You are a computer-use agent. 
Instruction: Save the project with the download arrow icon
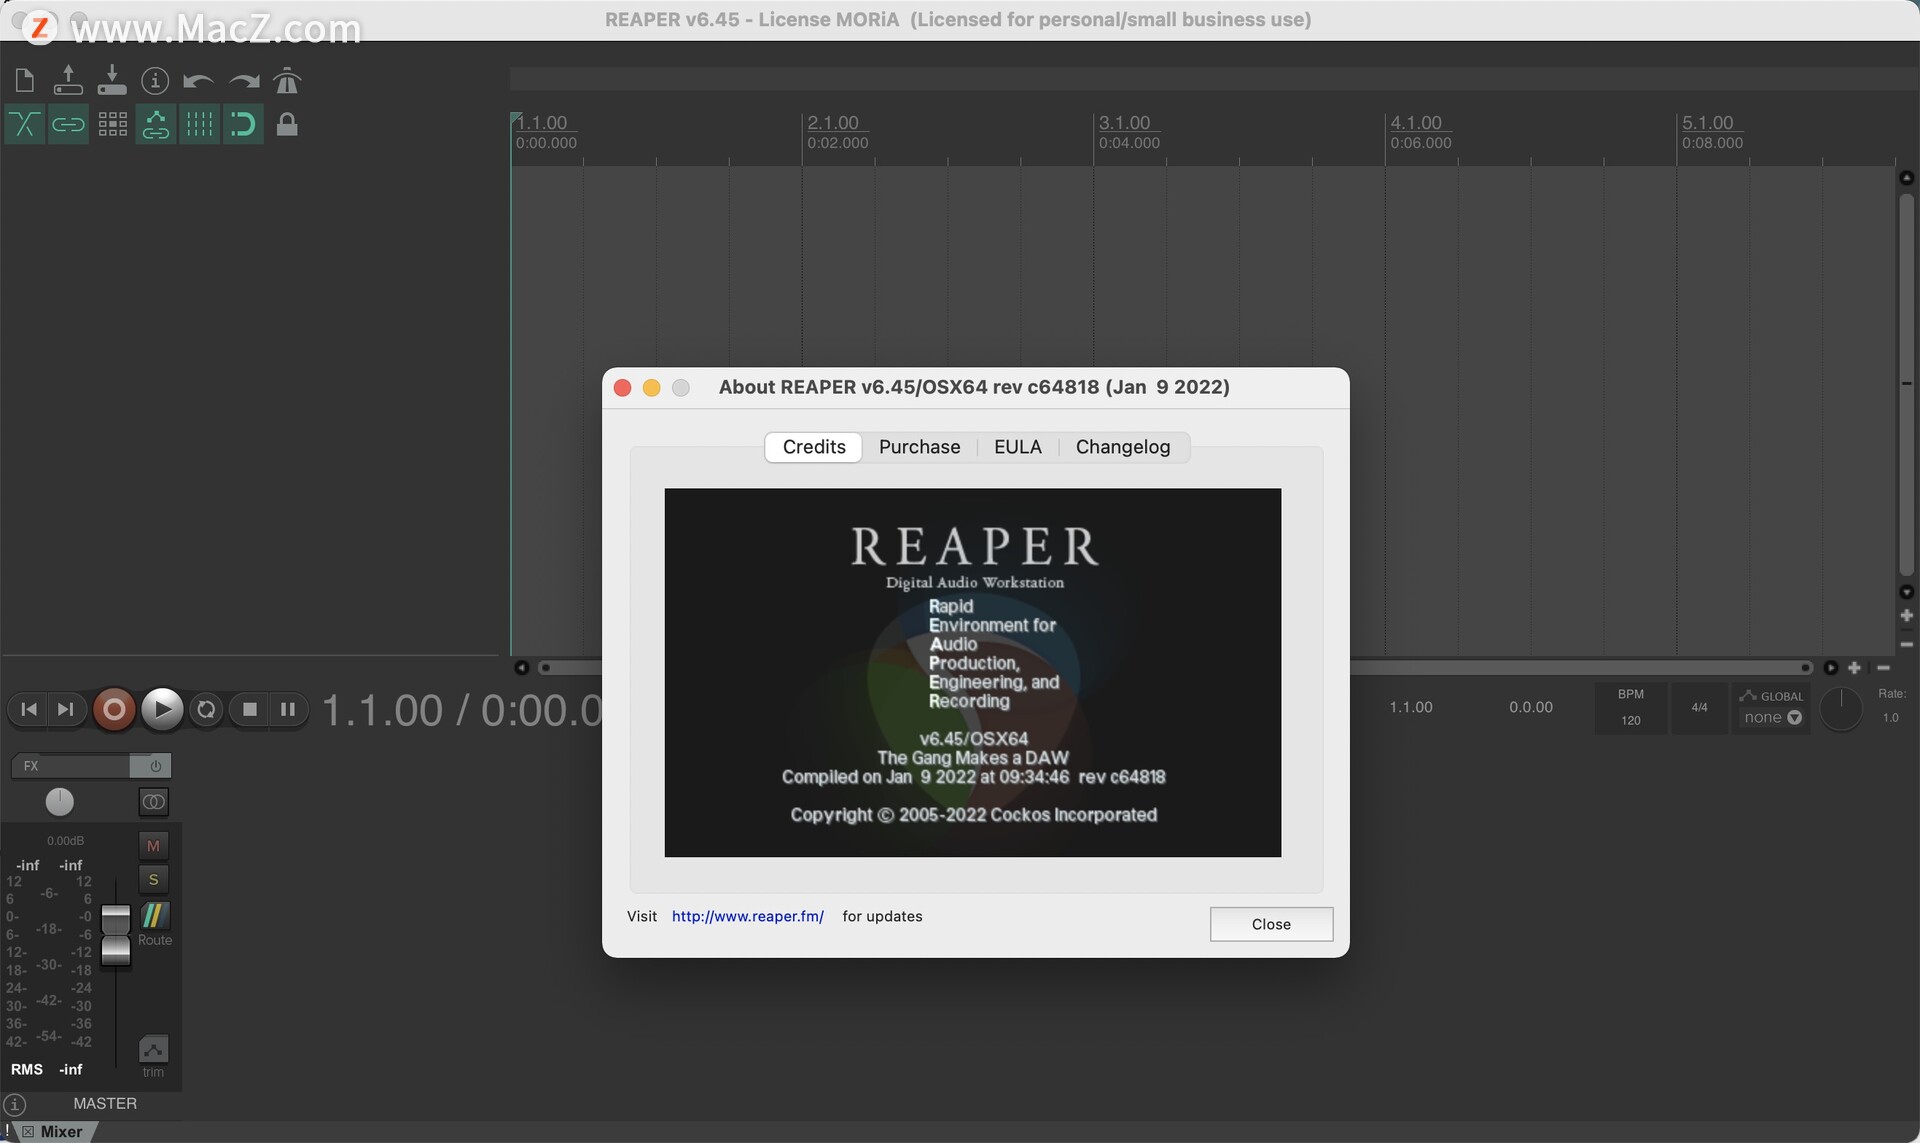click(x=112, y=80)
